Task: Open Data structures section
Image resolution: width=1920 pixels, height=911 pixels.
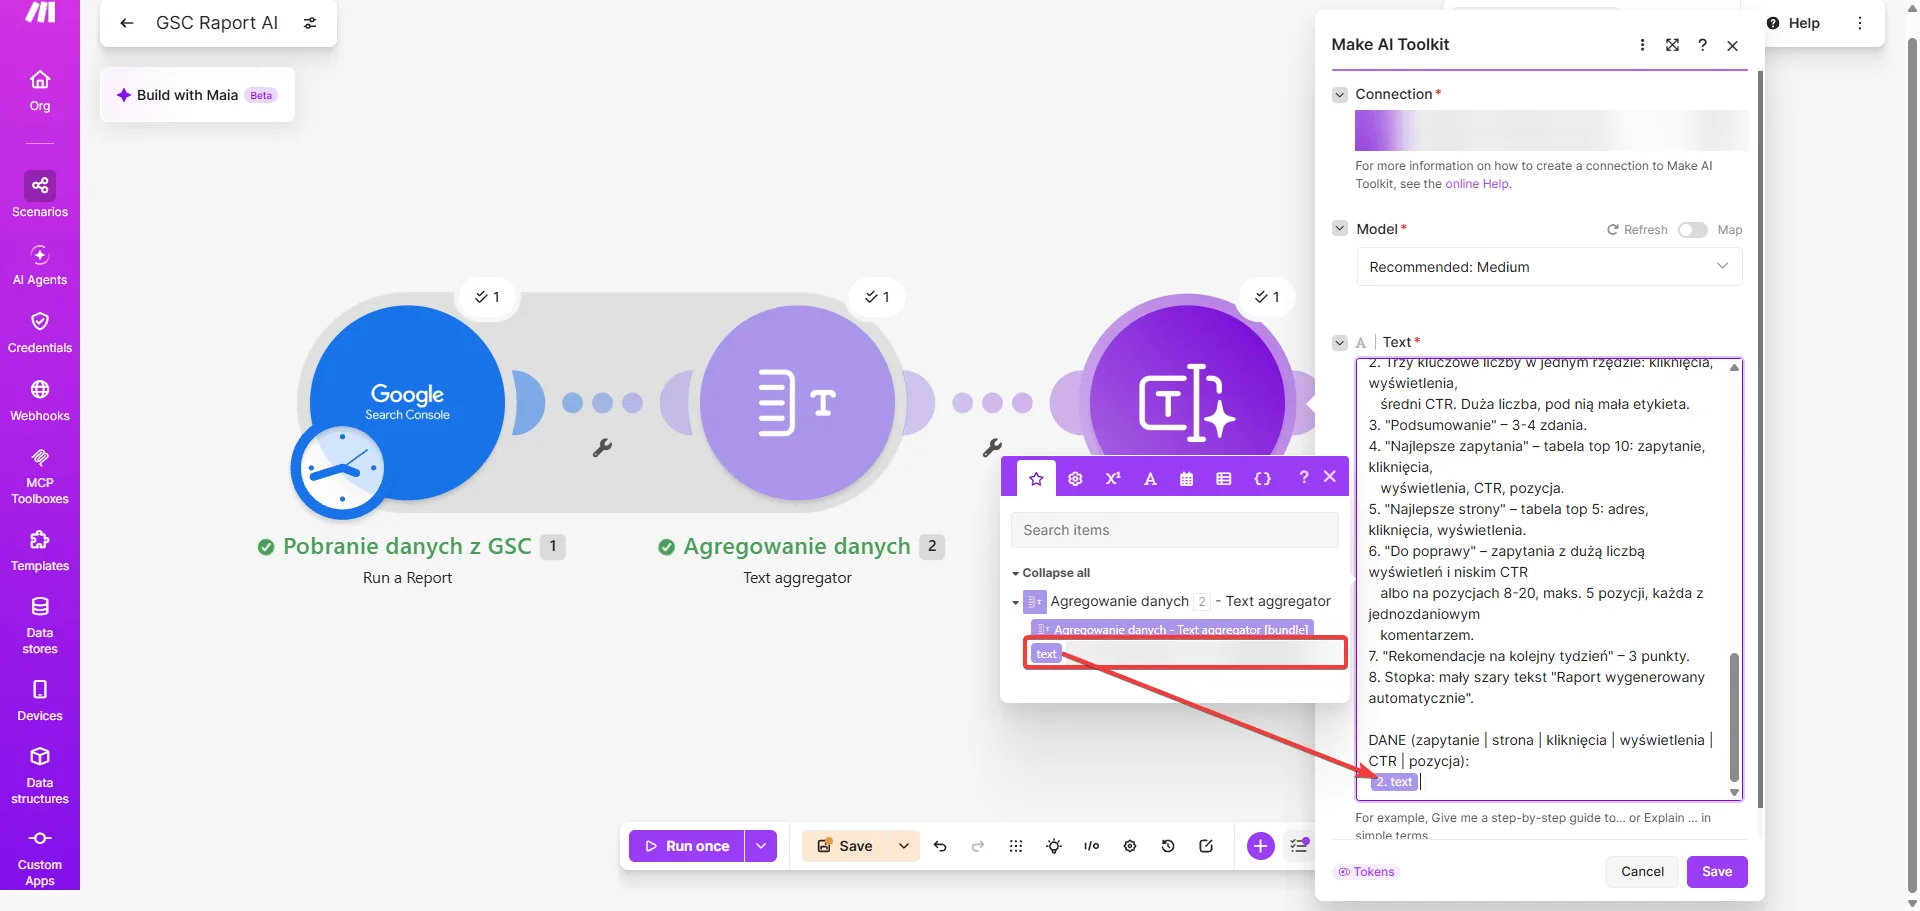Action: click(40, 776)
